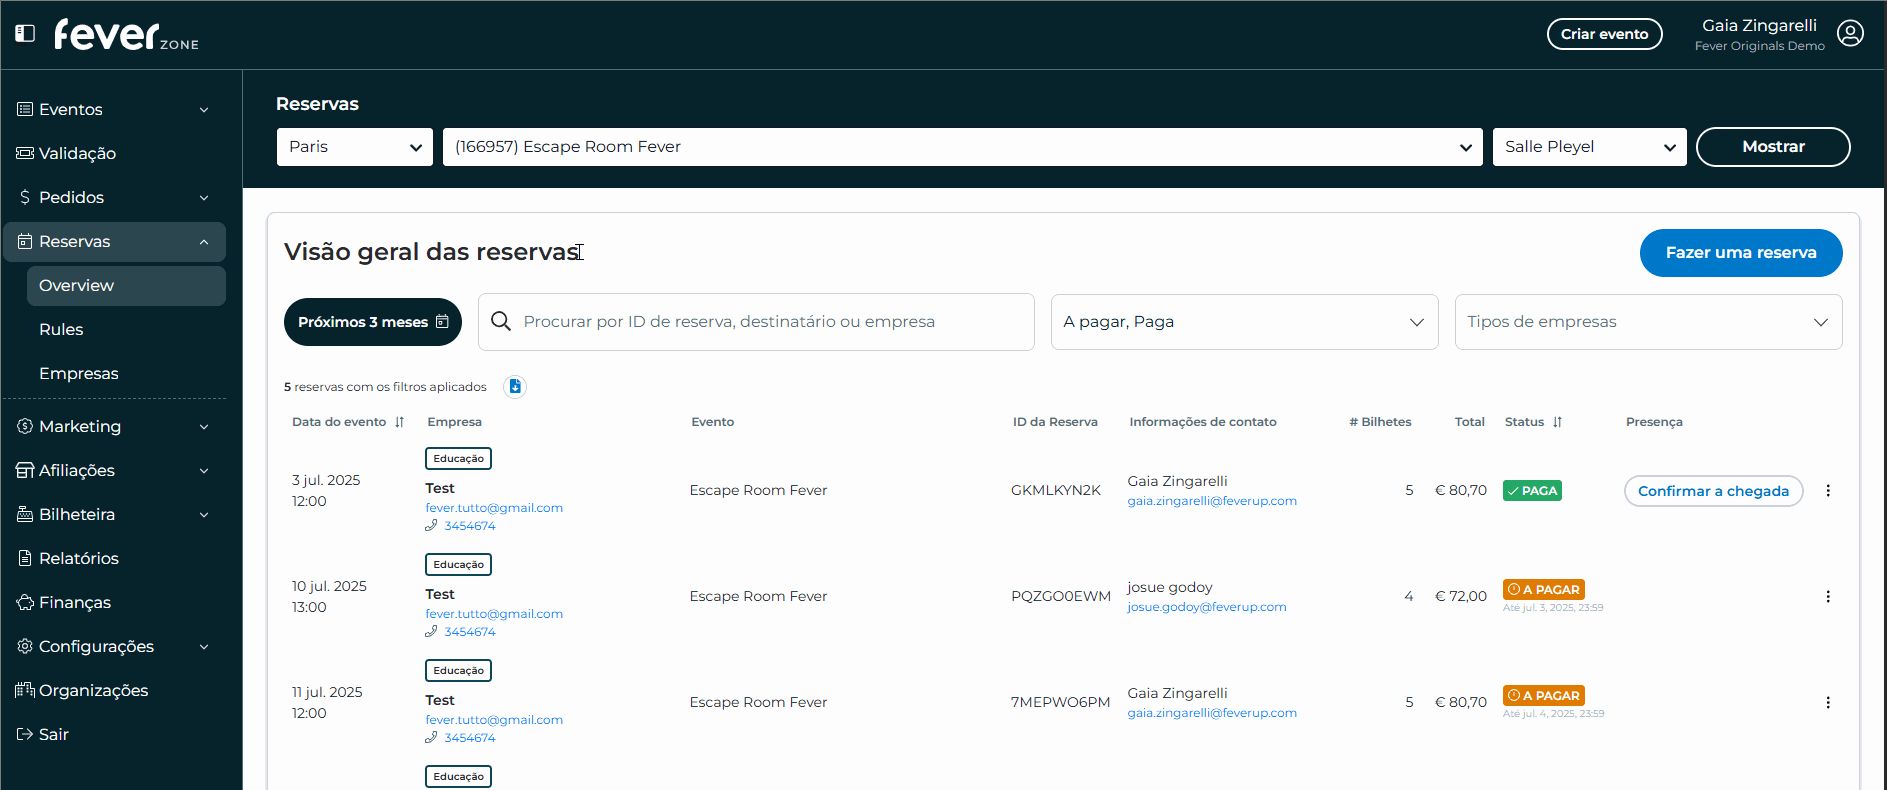Sort by Data do evento arrows
This screenshot has width=1887, height=790.
(x=400, y=422)
